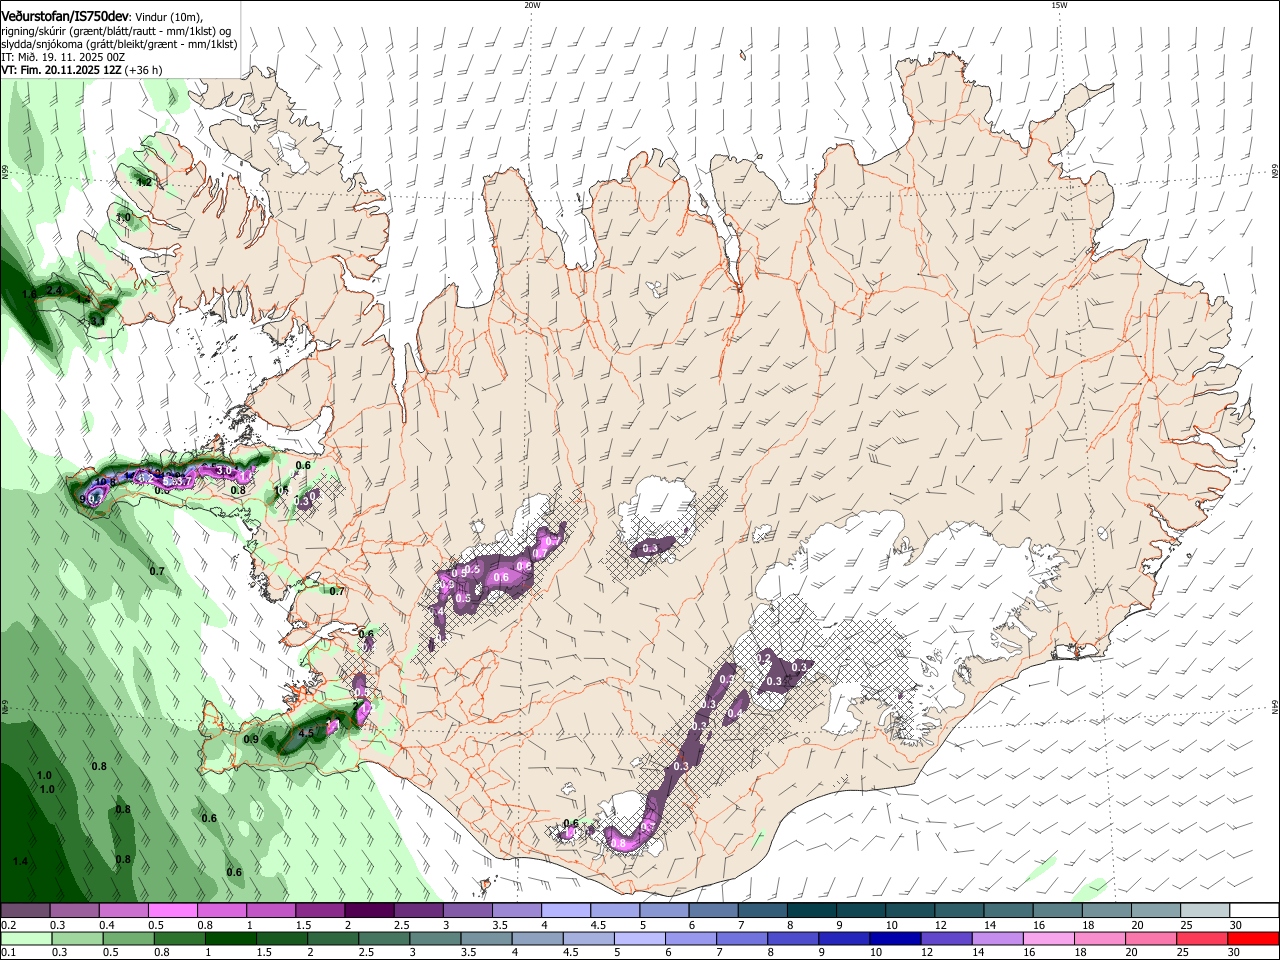Click the valid time "VT: Fim. 20.11.2025 12Z"
The image size is (1280, 960).
(62, 70)
